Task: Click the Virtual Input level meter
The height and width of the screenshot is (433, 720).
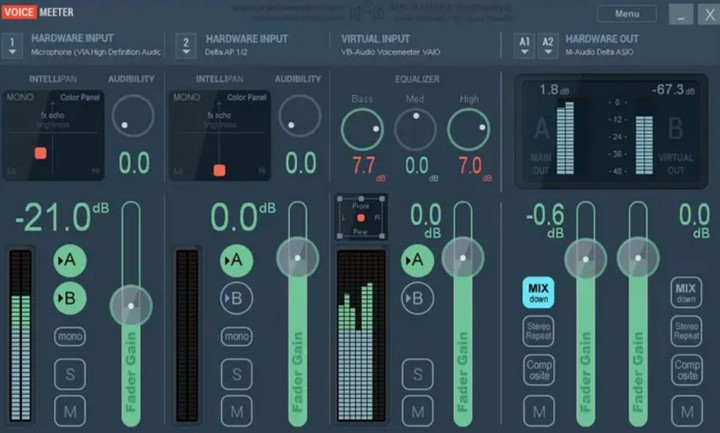Action: coord(361,335)
